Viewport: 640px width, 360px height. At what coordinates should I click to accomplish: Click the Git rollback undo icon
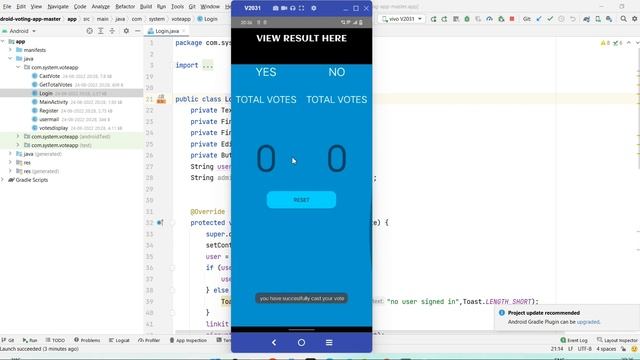point(573,19)
